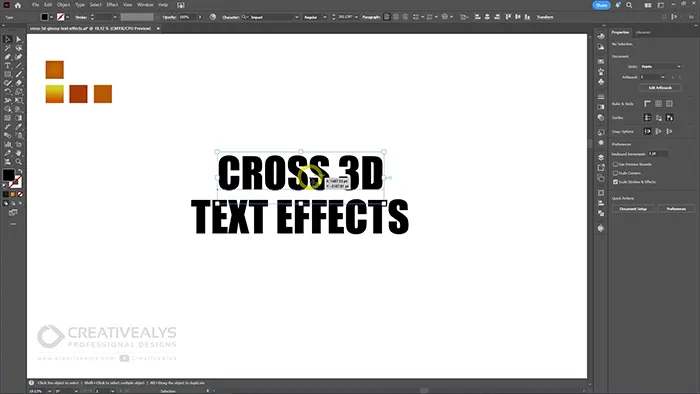Click the Recolor Artwork icon in control bar

pos(213,17)
